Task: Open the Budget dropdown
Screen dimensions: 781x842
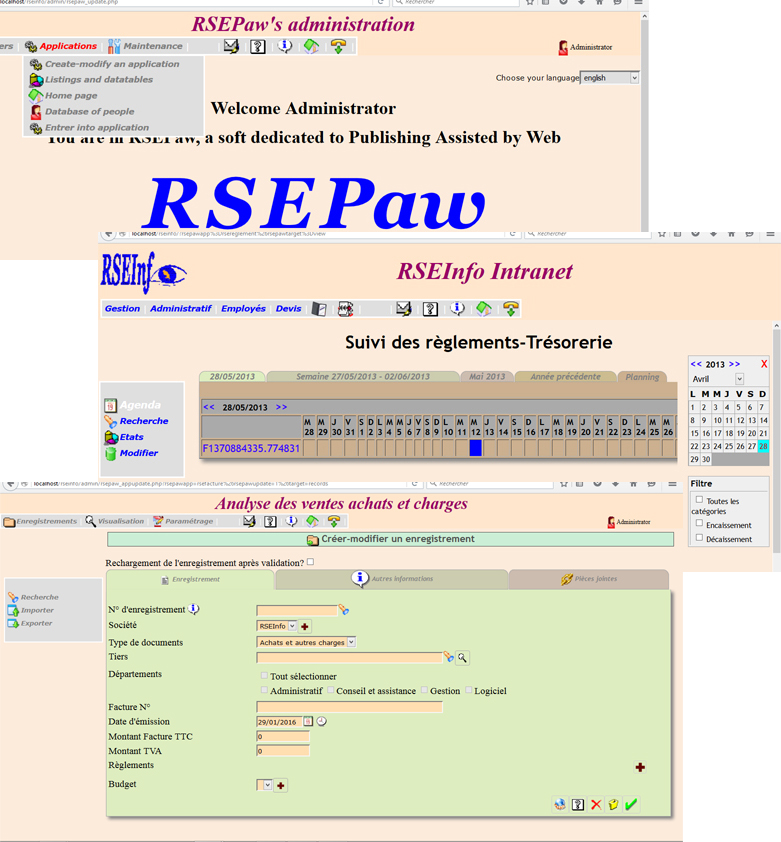Action: (x=265, y=785)
